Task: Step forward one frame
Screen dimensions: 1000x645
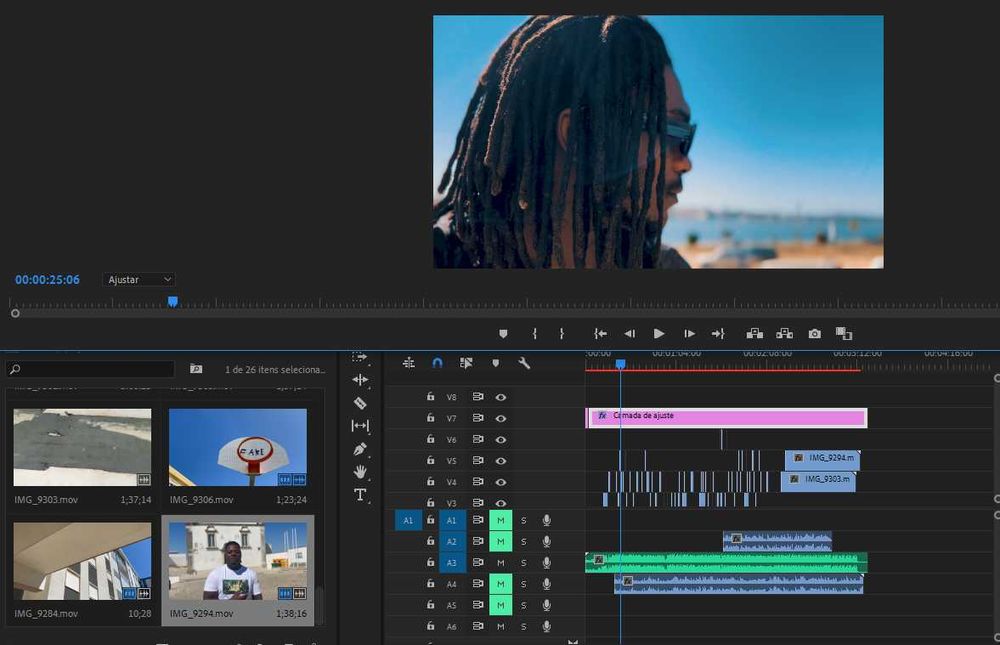Action: tap(689, 334)
